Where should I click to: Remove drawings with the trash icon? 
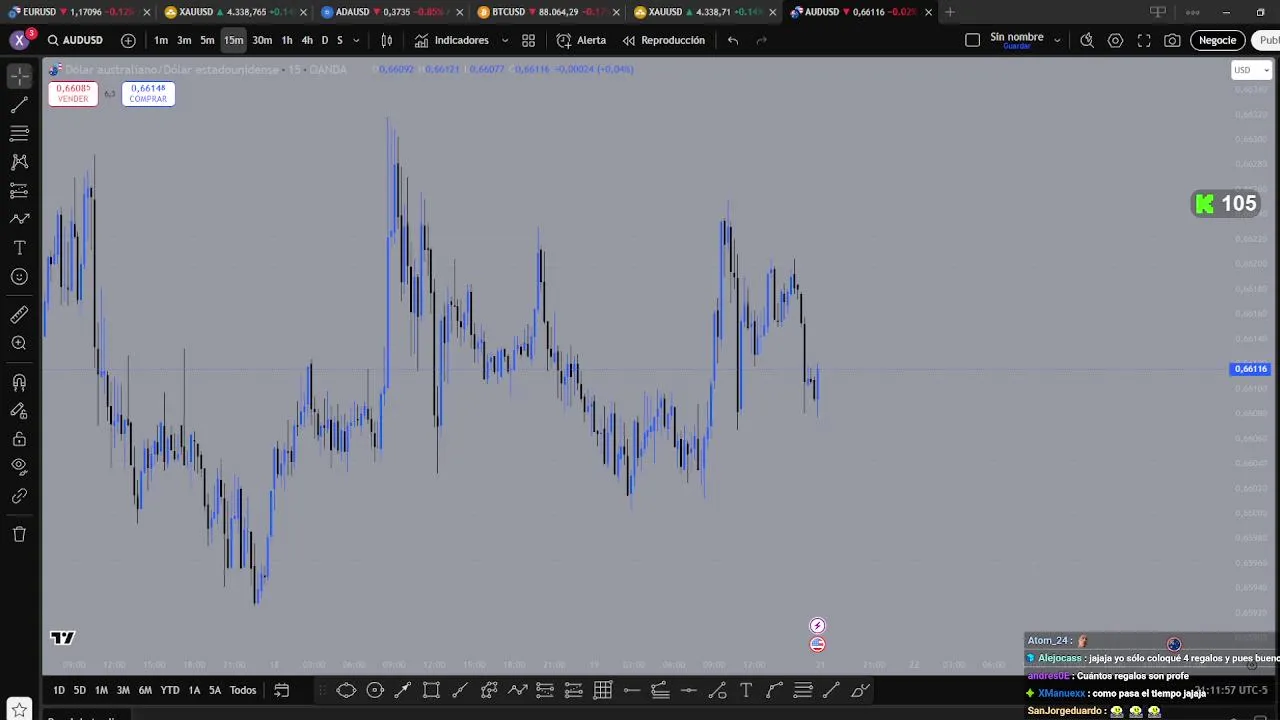19,534
